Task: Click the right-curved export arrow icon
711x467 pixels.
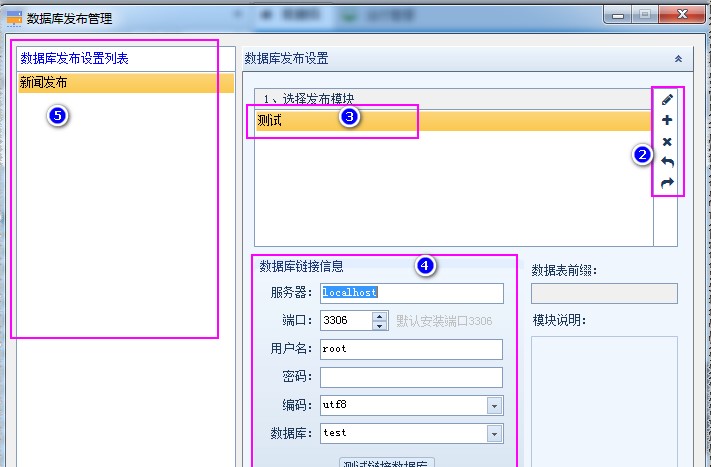Action: tap(667, 183)
